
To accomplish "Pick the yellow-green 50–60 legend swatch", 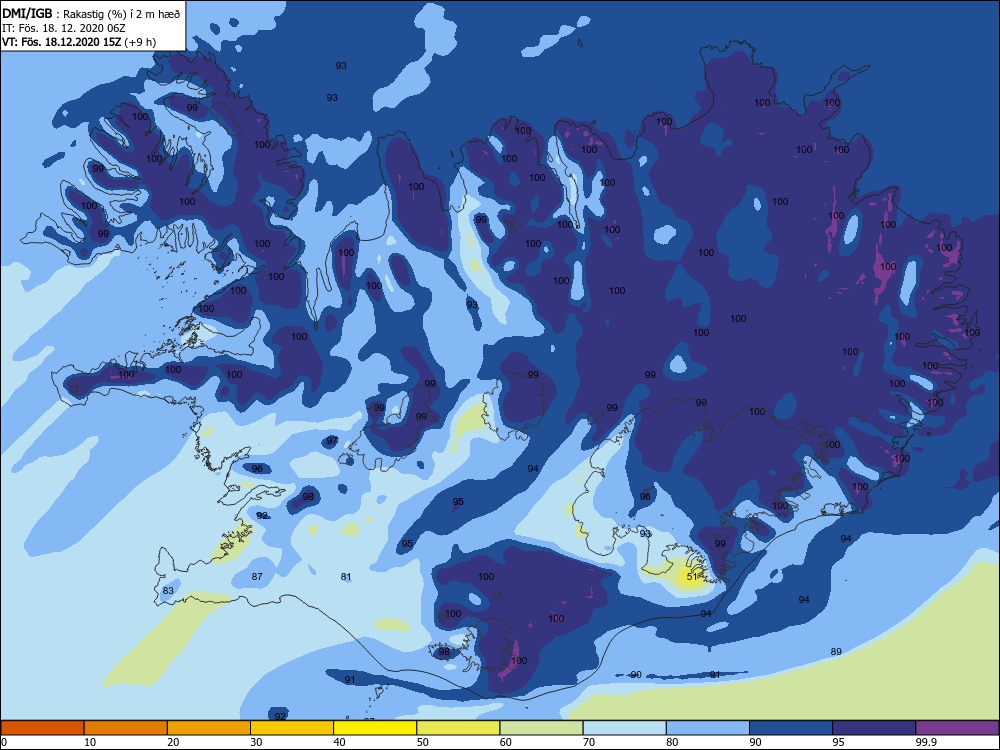I will (x=459, y=728).
